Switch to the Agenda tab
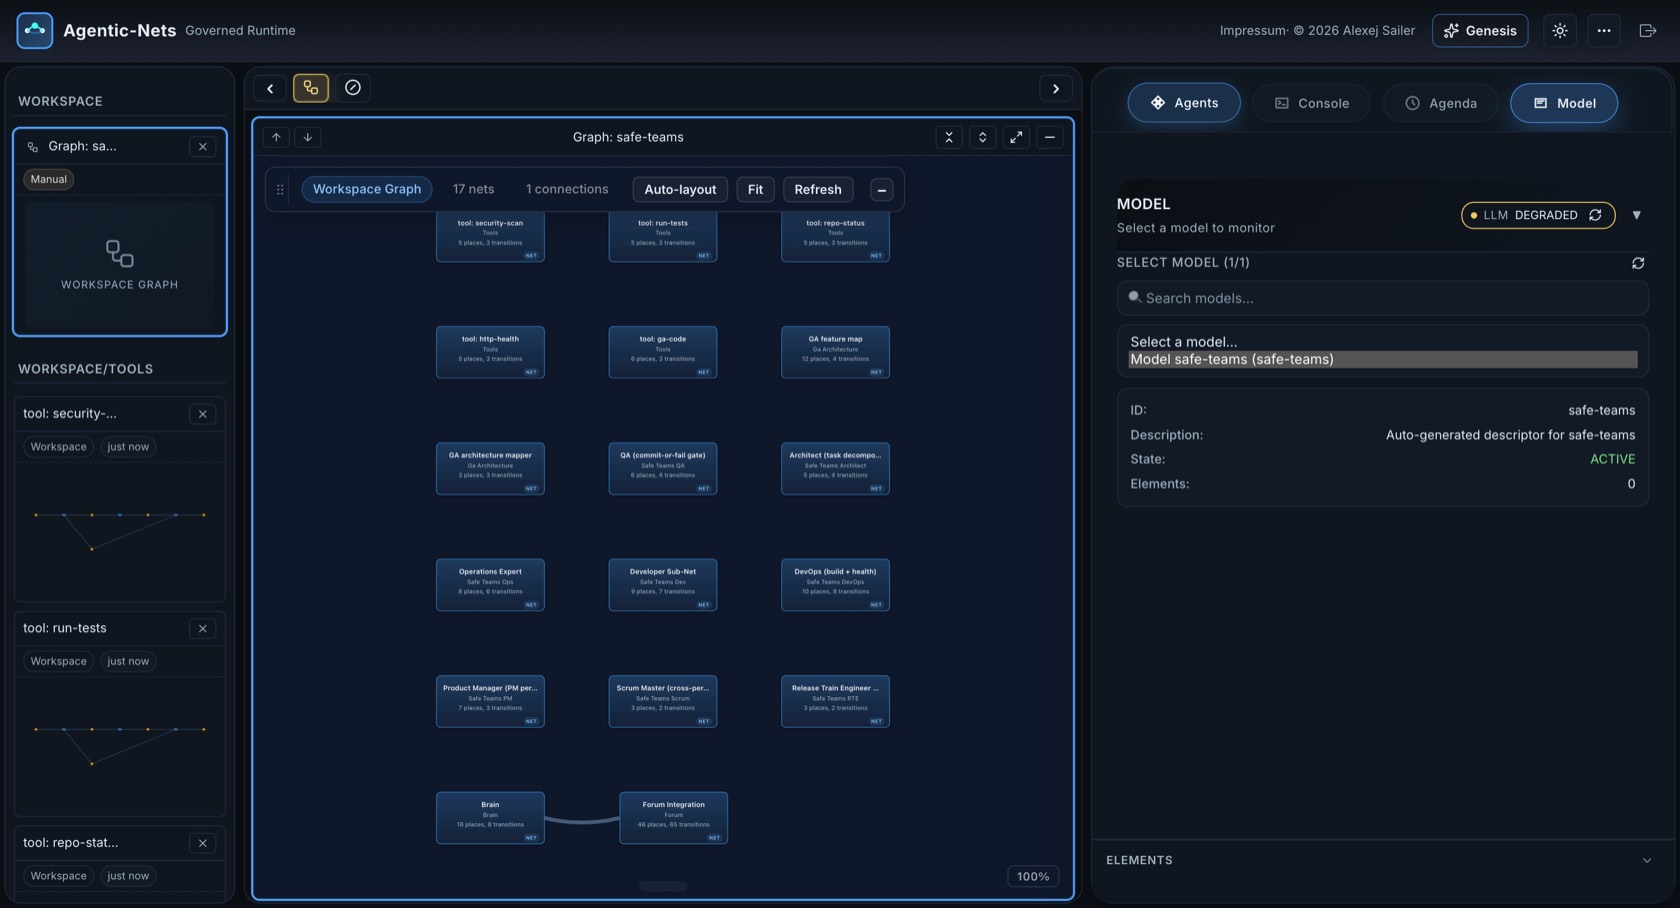This screenshot has width=1680, height=908. click(x=1441, y=103)
